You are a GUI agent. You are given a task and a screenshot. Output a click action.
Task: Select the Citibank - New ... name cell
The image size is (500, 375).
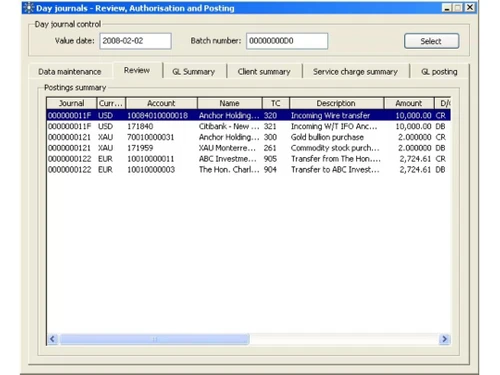coord(229,126)
